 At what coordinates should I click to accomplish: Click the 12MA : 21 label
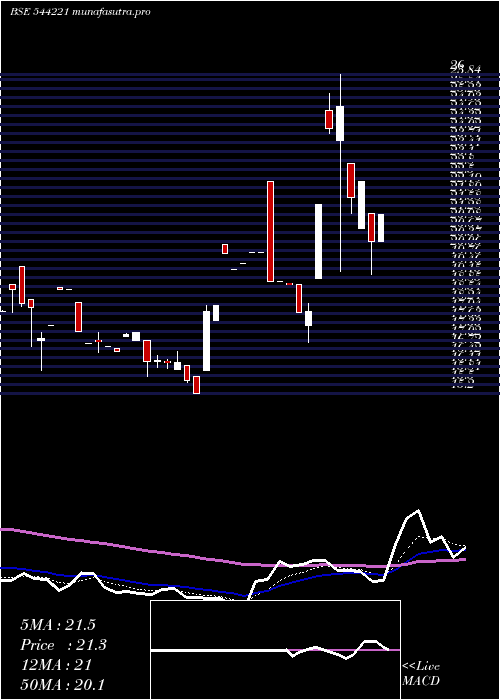pyautogui.click(x=56, y=665)
